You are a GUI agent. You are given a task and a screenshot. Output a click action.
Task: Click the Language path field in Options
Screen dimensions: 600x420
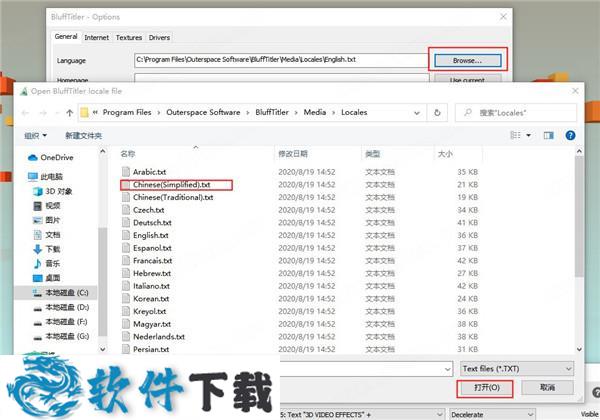281,60
